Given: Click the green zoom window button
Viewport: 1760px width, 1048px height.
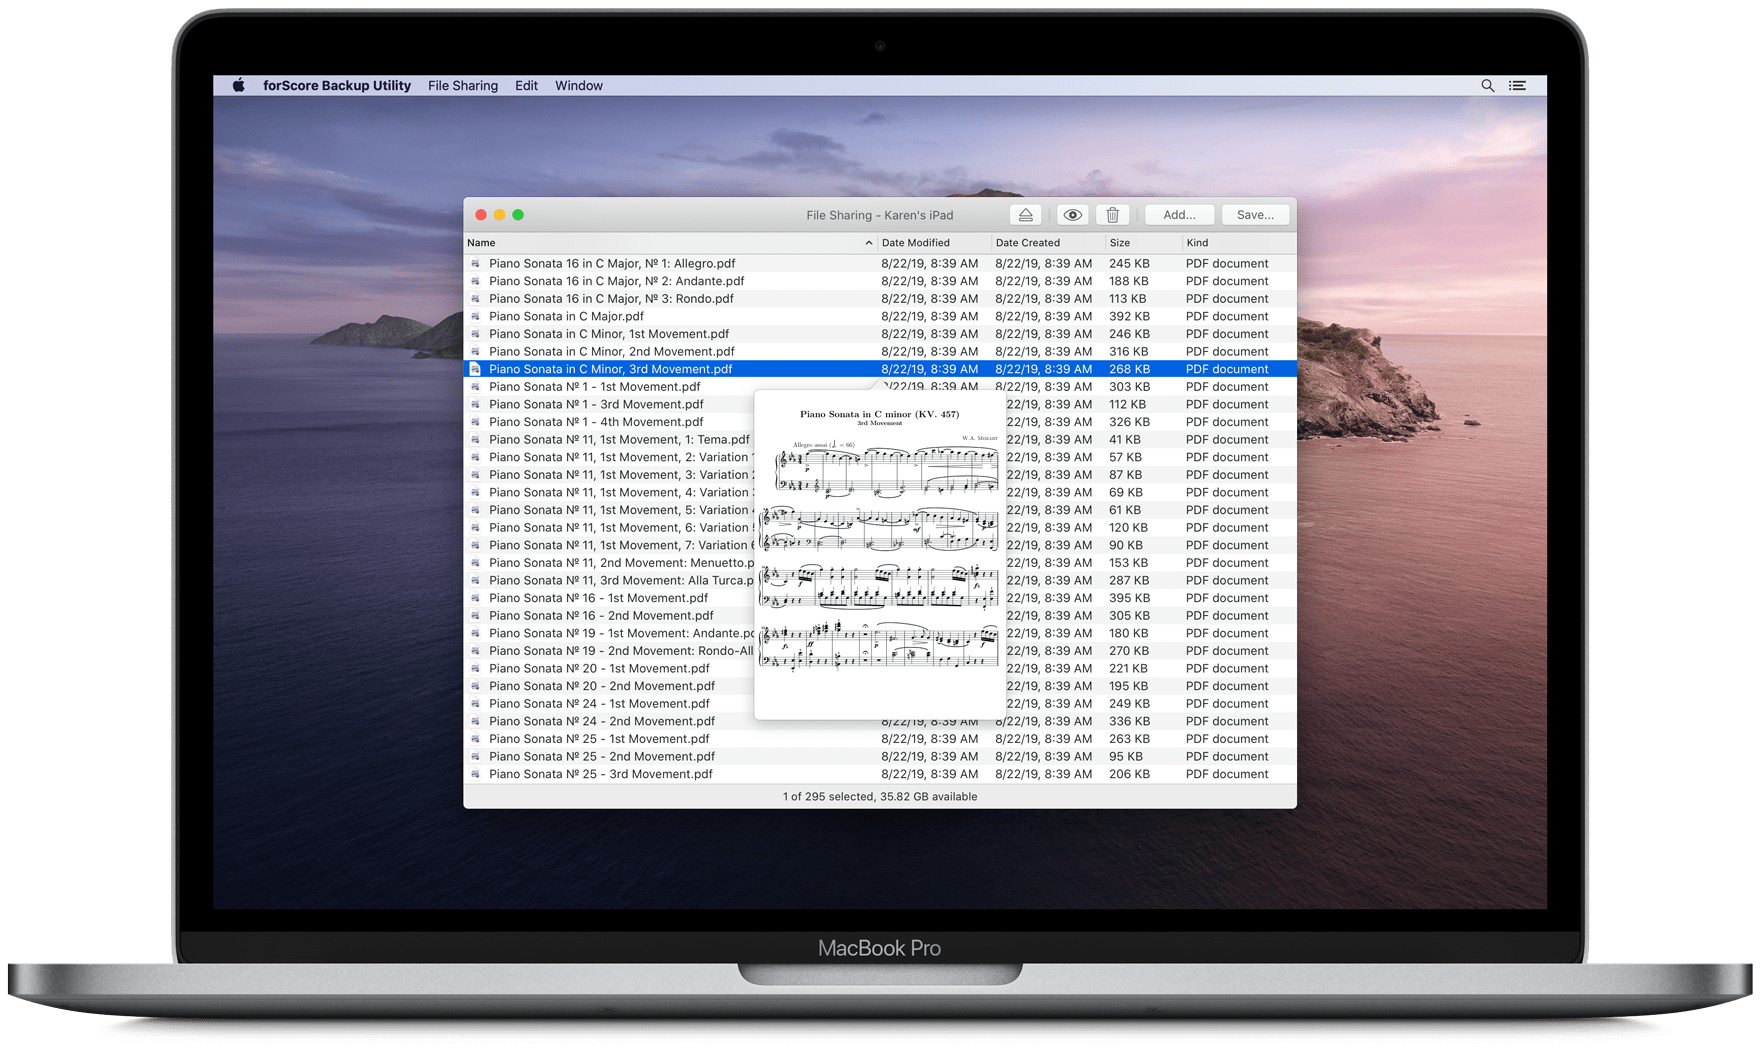Looking at the screenshot, I should pyautogui.click(x=518, y=215).
